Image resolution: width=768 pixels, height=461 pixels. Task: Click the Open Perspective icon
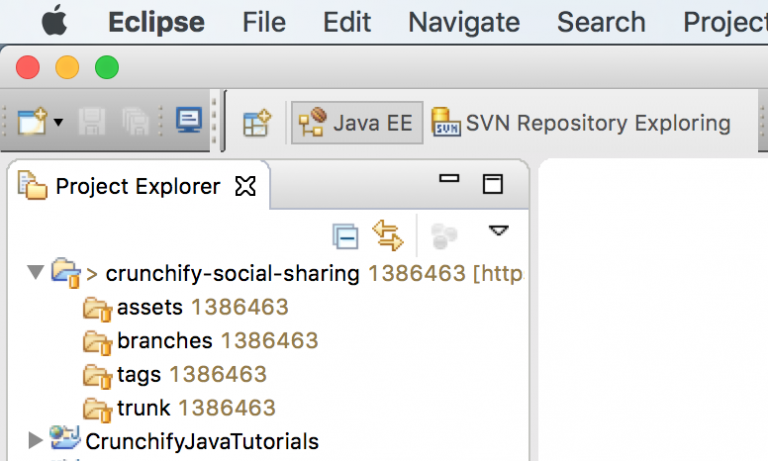click(258, 123)
